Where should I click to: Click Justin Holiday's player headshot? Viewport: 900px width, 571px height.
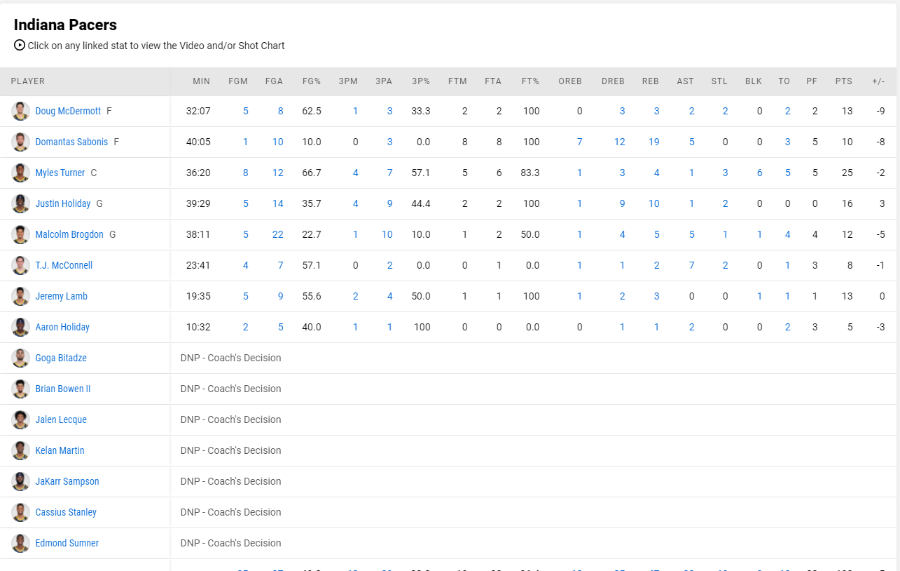pos(21,204)
